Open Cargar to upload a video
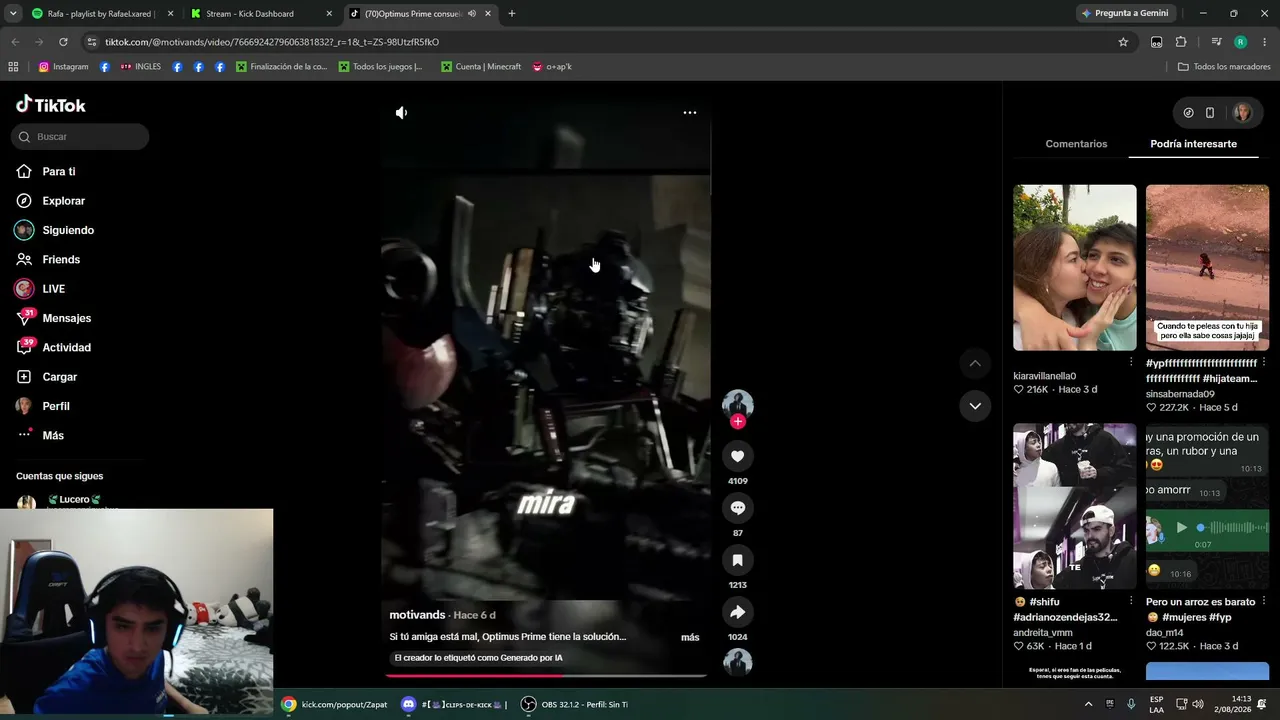 pos(59,377)
